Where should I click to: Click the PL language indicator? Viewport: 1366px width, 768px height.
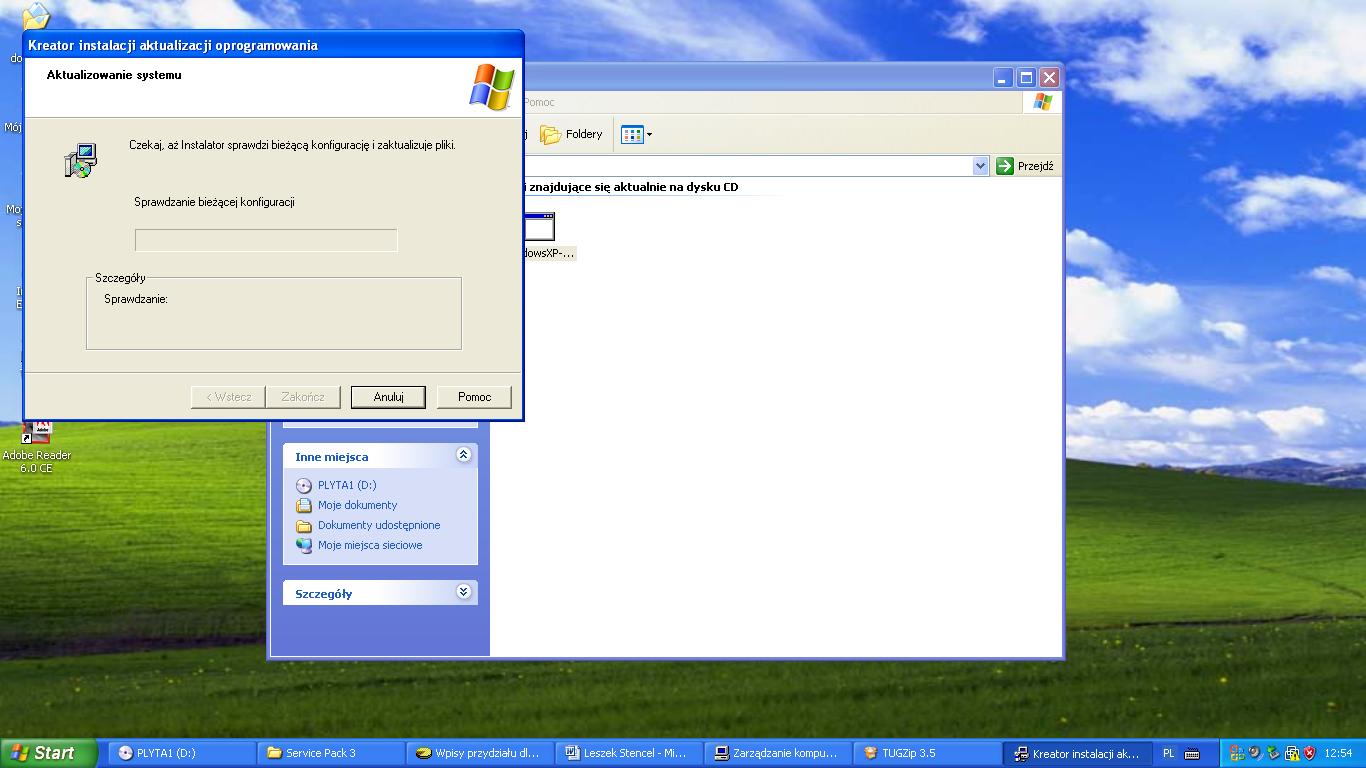tap(1169, 753)
